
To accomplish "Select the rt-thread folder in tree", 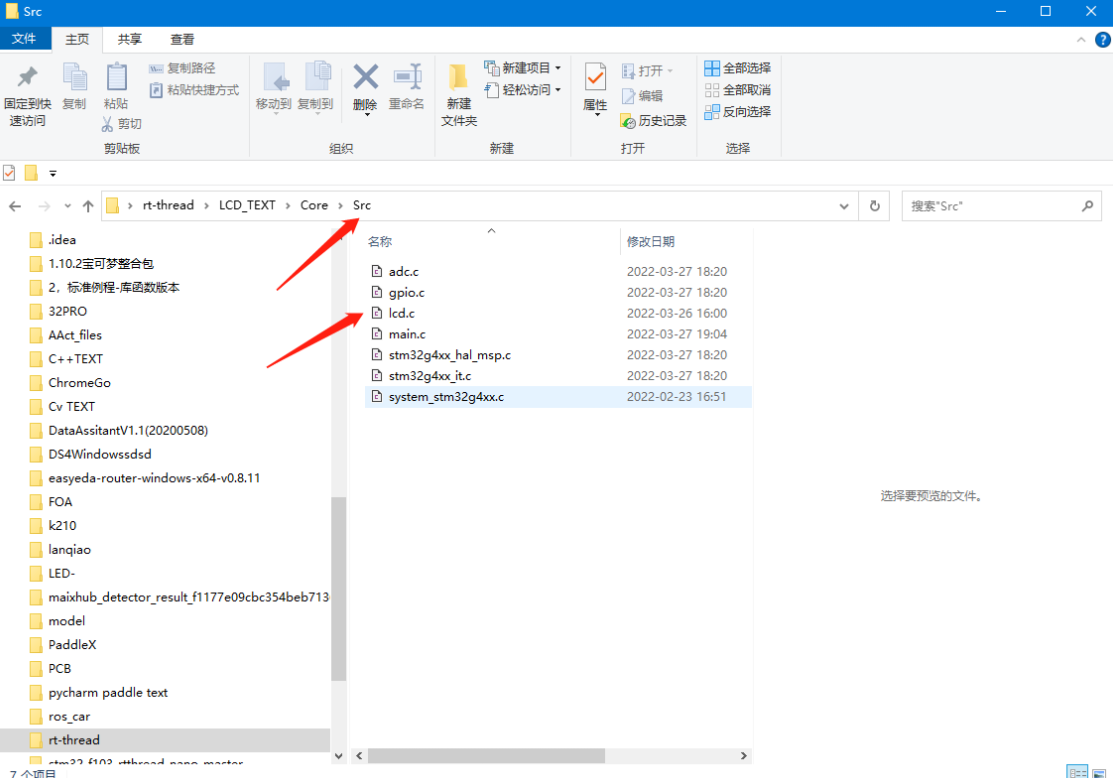I will tap(165, 740).
